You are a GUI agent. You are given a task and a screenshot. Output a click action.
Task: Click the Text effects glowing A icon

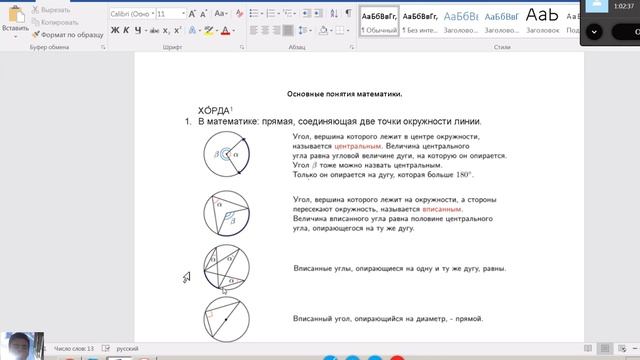pyautogui.click(x=192, y=30)
